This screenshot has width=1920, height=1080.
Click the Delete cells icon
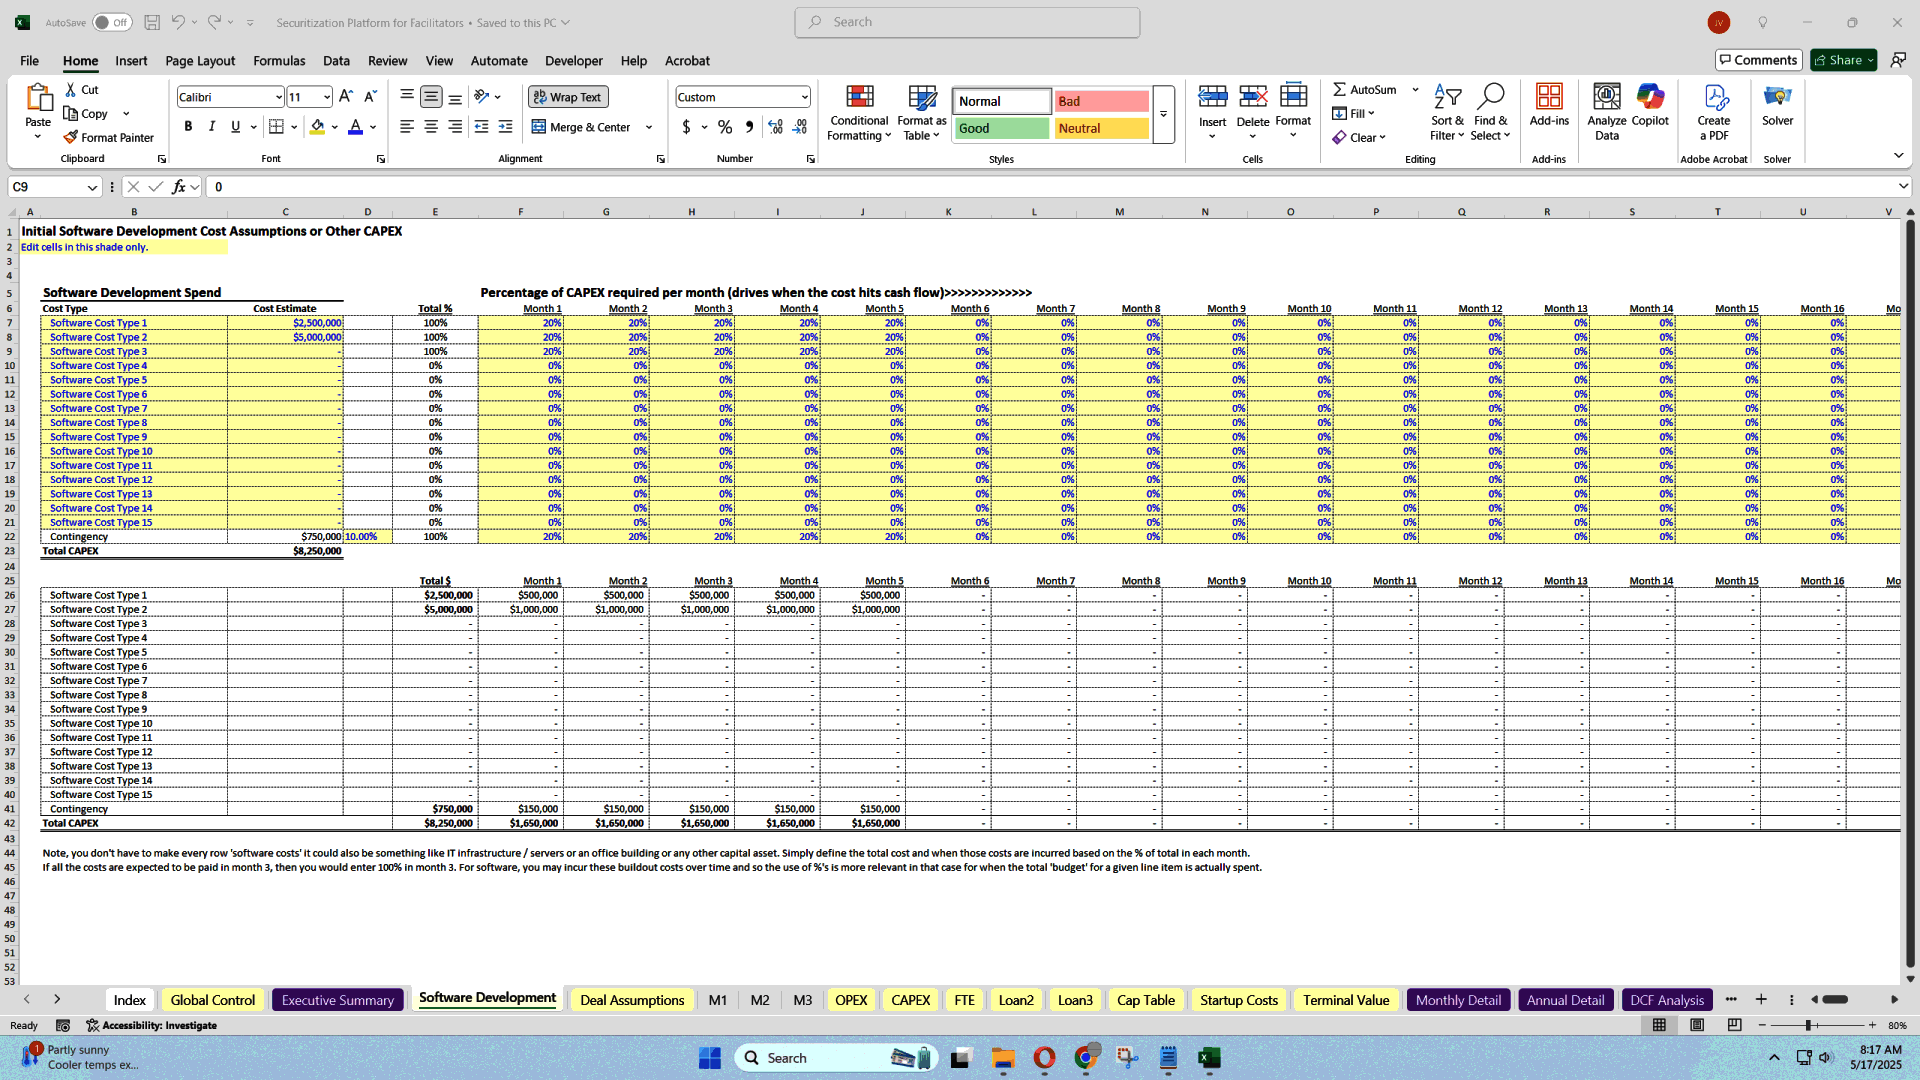(x=1253, y=97)
